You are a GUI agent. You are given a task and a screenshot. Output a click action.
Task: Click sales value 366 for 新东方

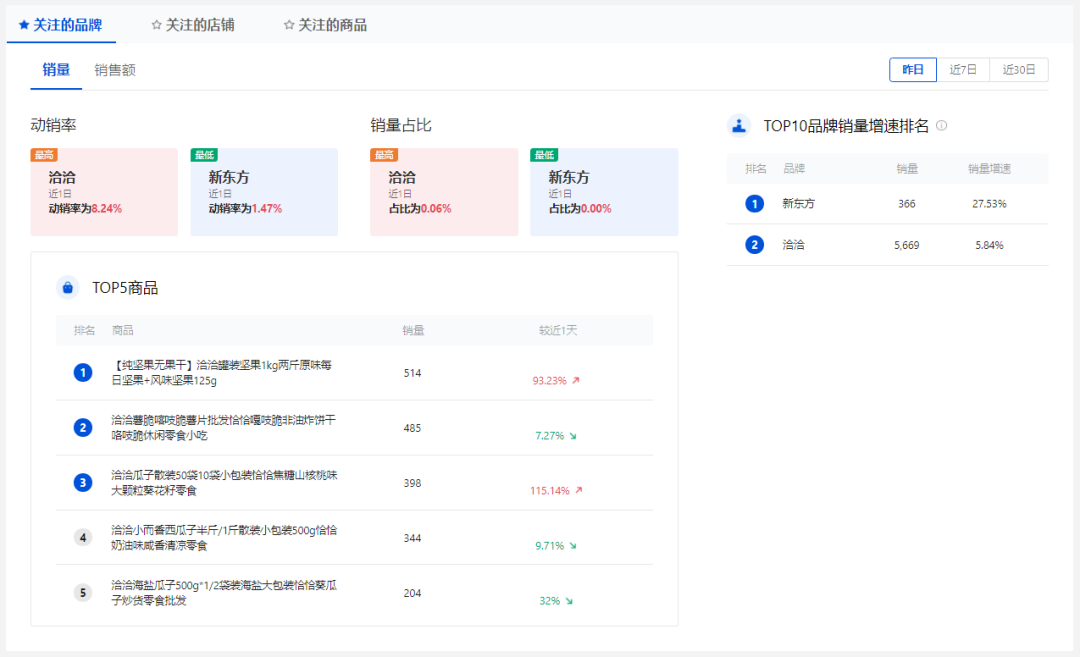[906, 204]
